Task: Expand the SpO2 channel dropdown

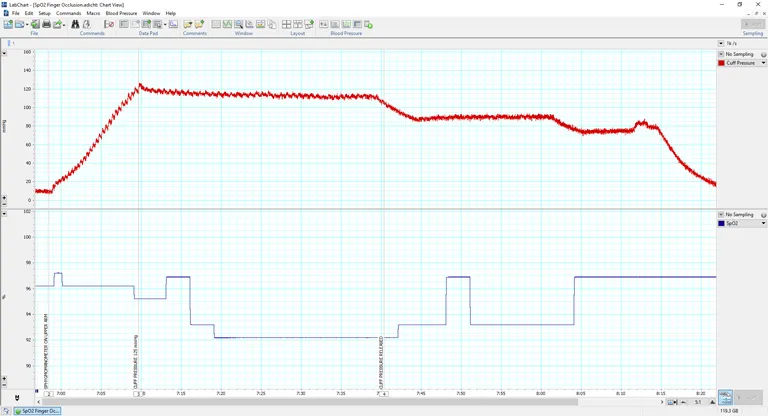Action: click(763, 223)
